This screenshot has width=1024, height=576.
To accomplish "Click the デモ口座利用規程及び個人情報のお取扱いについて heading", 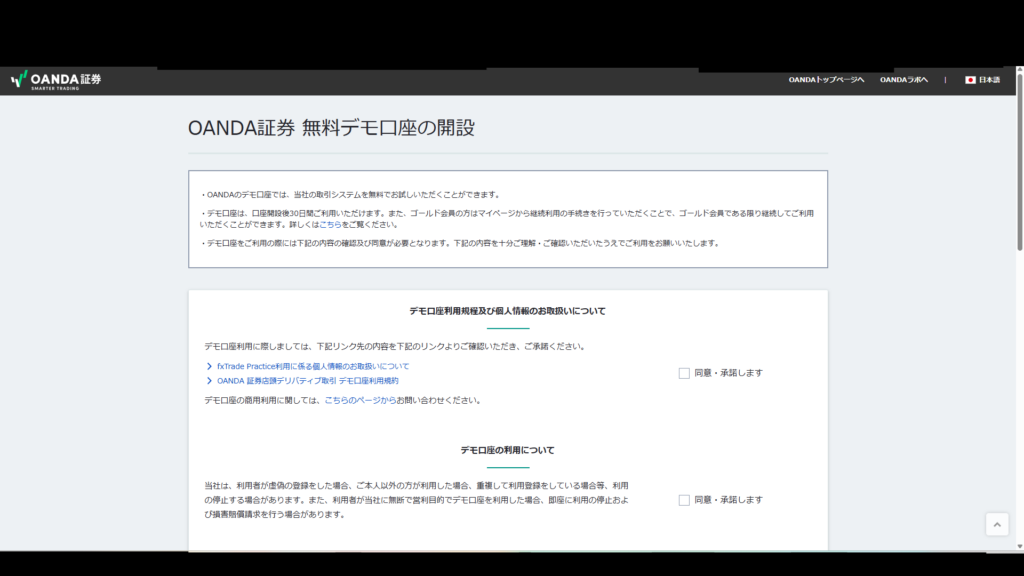I will coord(507,312).
